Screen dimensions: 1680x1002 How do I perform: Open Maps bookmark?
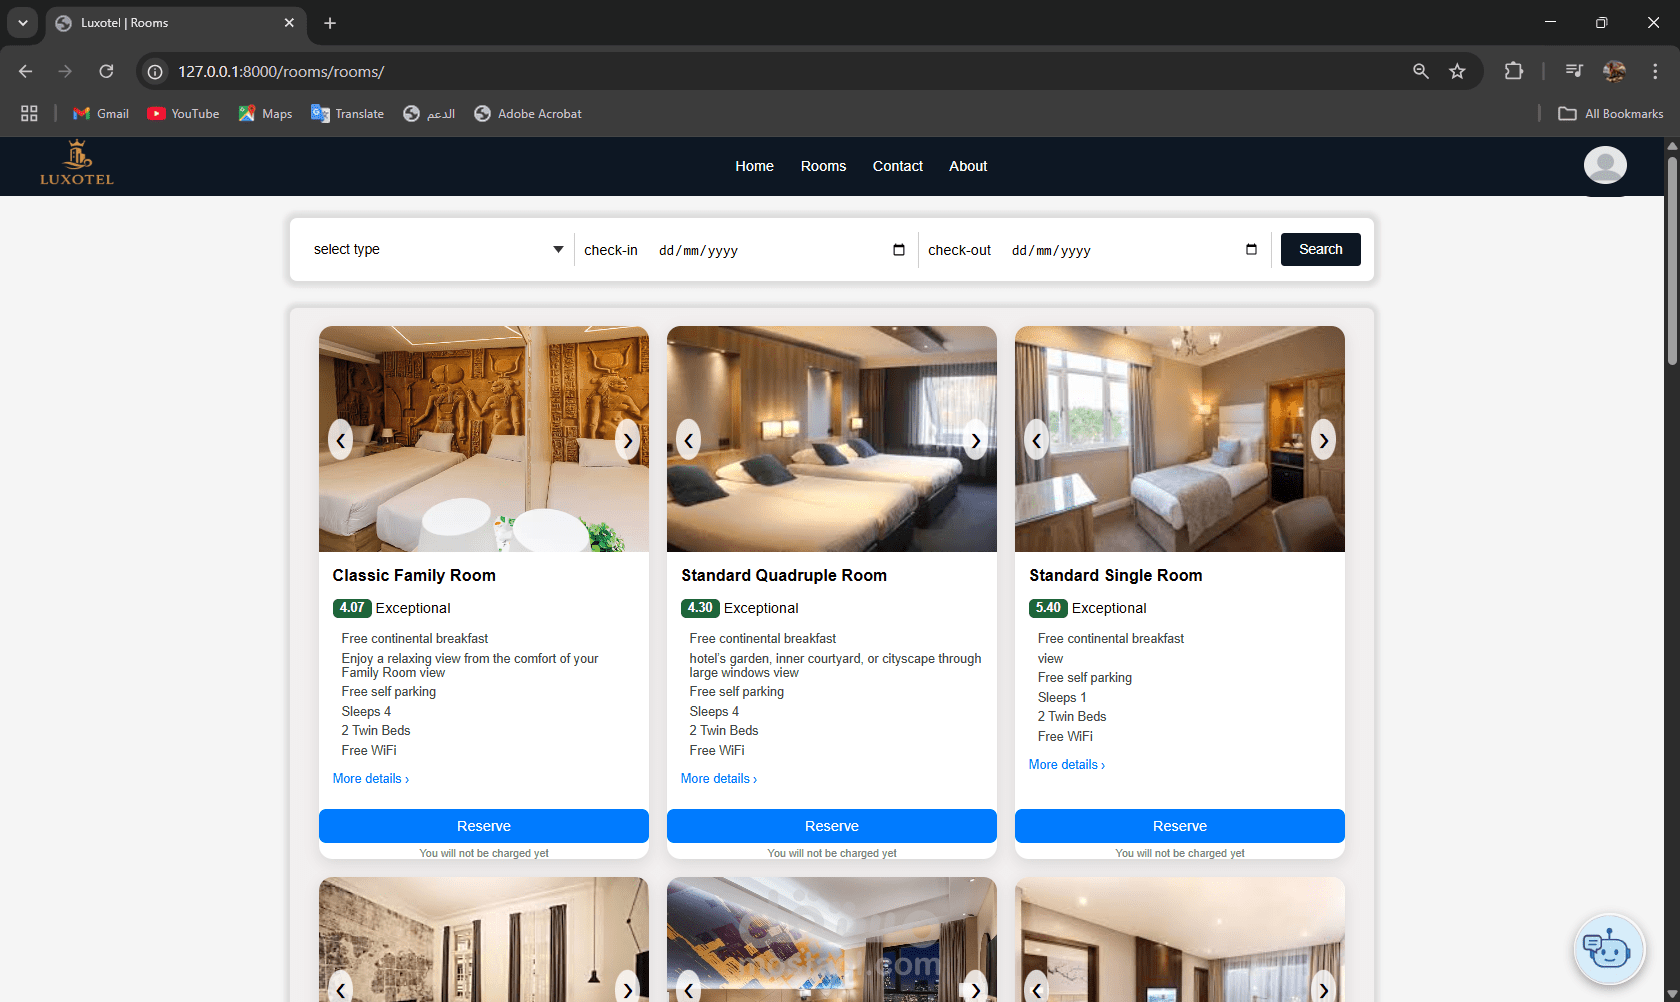click(265, 114)
